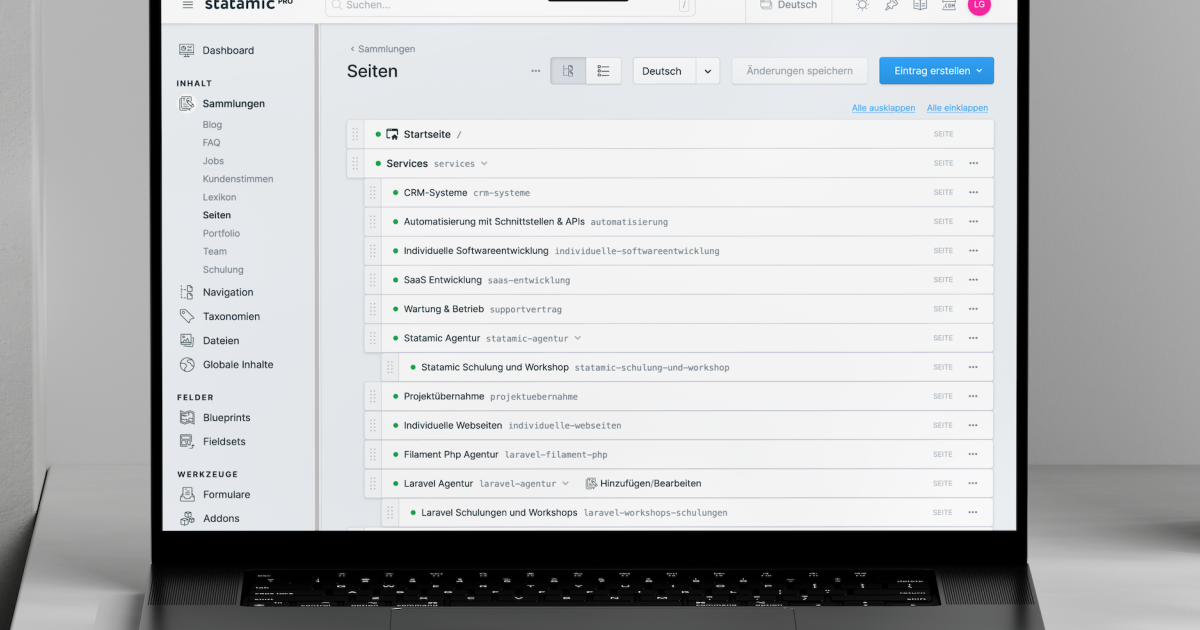Image resolution: width=1200 pixels, height=630 pixels.
Task: Open the documentation book icon
Action: [920, 5]
